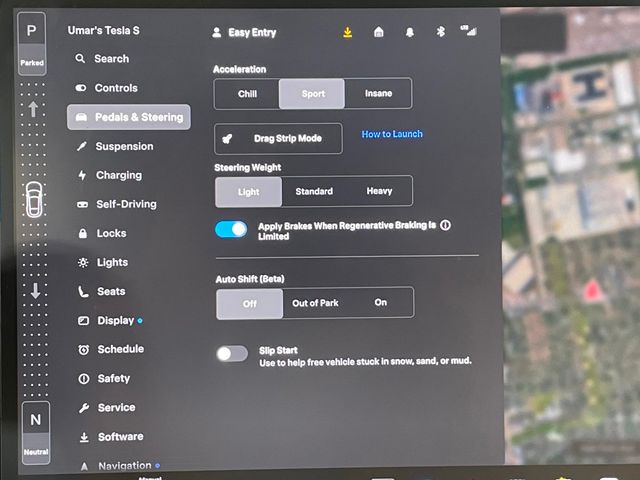640x480 pixels.
Task: Show info for regenerative braking option
Action: point(446,225)
